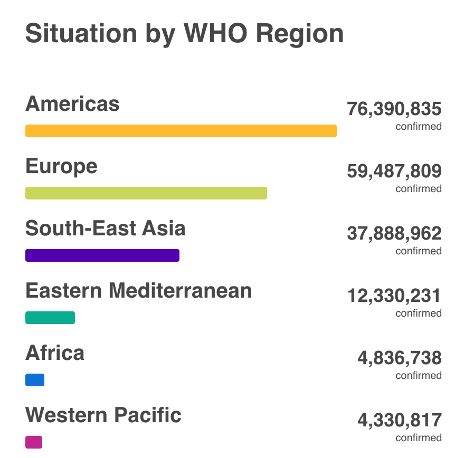Open the Eastern Mediterranean region label
The image size is (456, 458).
[x=139, y=290]
